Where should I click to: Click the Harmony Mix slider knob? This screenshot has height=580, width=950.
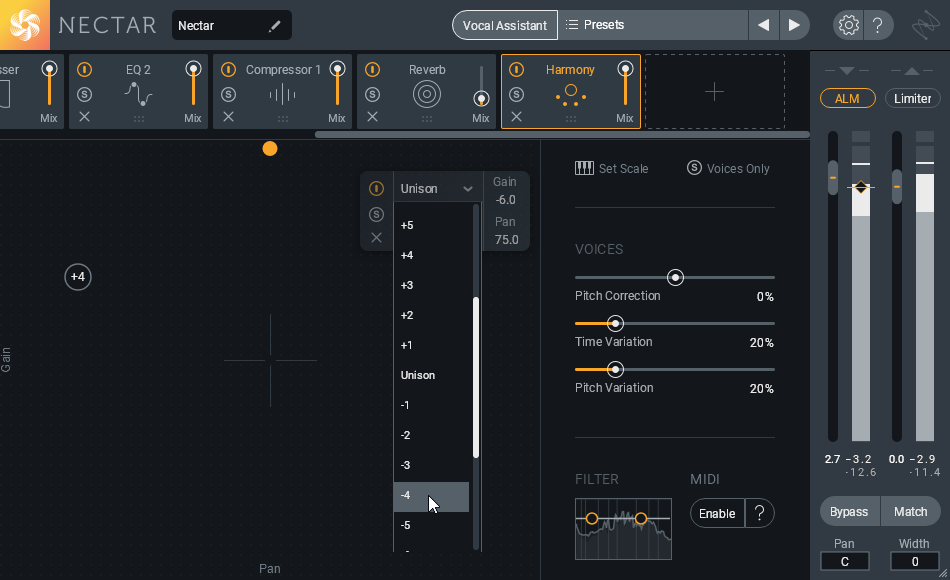pyautogui.click(x=625, y=69)
